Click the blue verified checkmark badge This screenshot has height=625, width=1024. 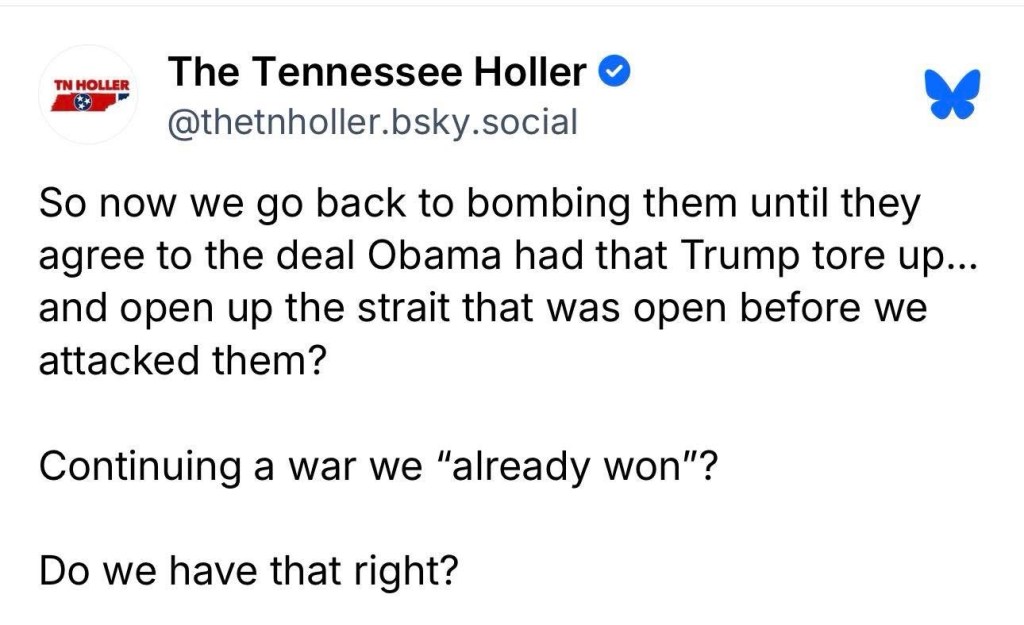(x=612, y=72)
